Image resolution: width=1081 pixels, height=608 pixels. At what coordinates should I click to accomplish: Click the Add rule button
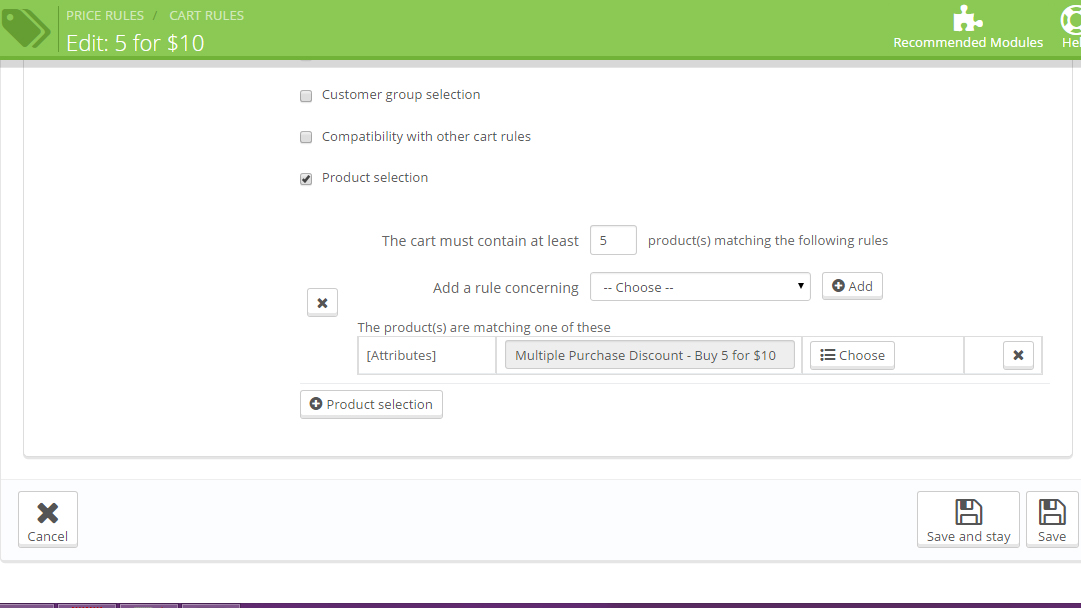852,286
